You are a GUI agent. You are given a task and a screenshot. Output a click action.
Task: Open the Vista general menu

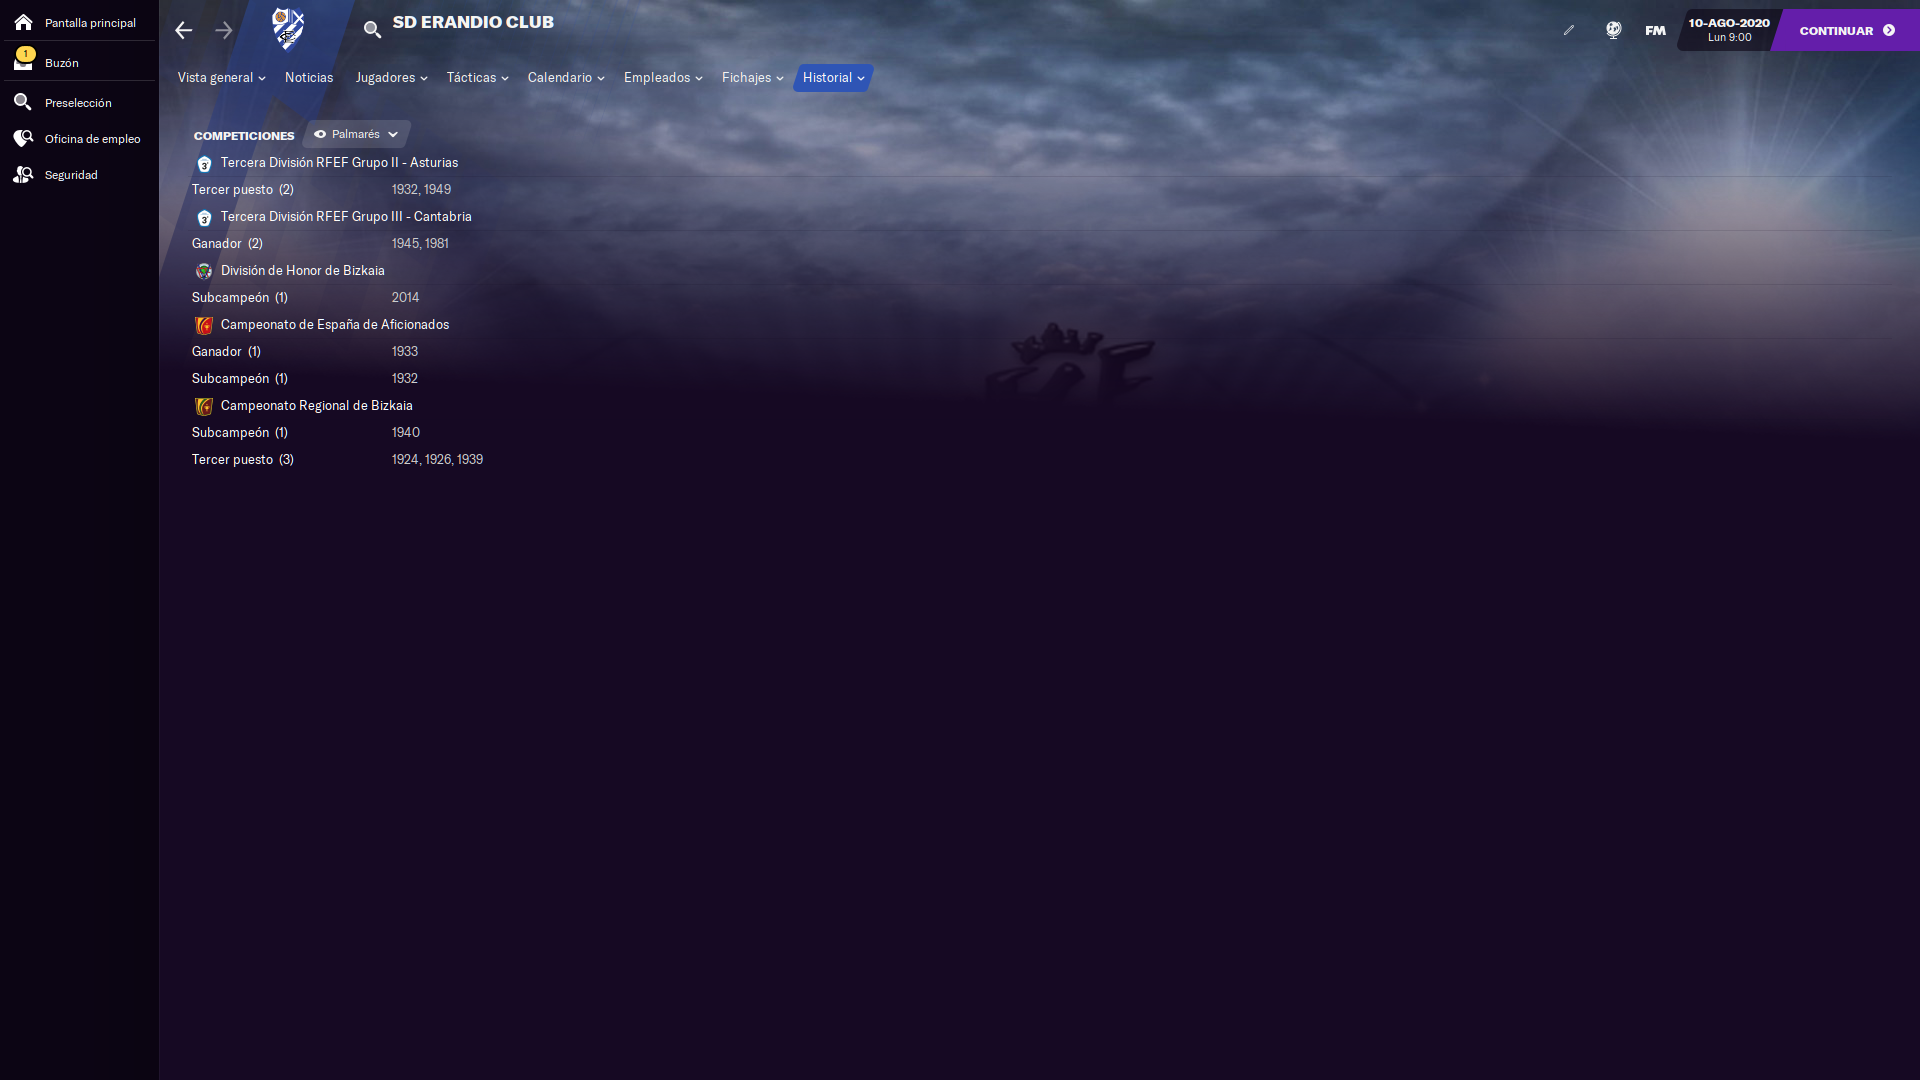pos(221,78)
